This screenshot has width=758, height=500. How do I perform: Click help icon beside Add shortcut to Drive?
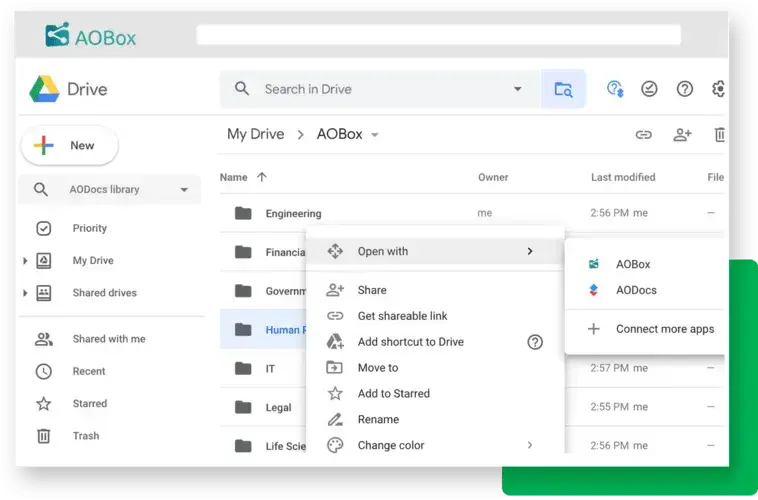pyautogui.click(x=535, y=342)
